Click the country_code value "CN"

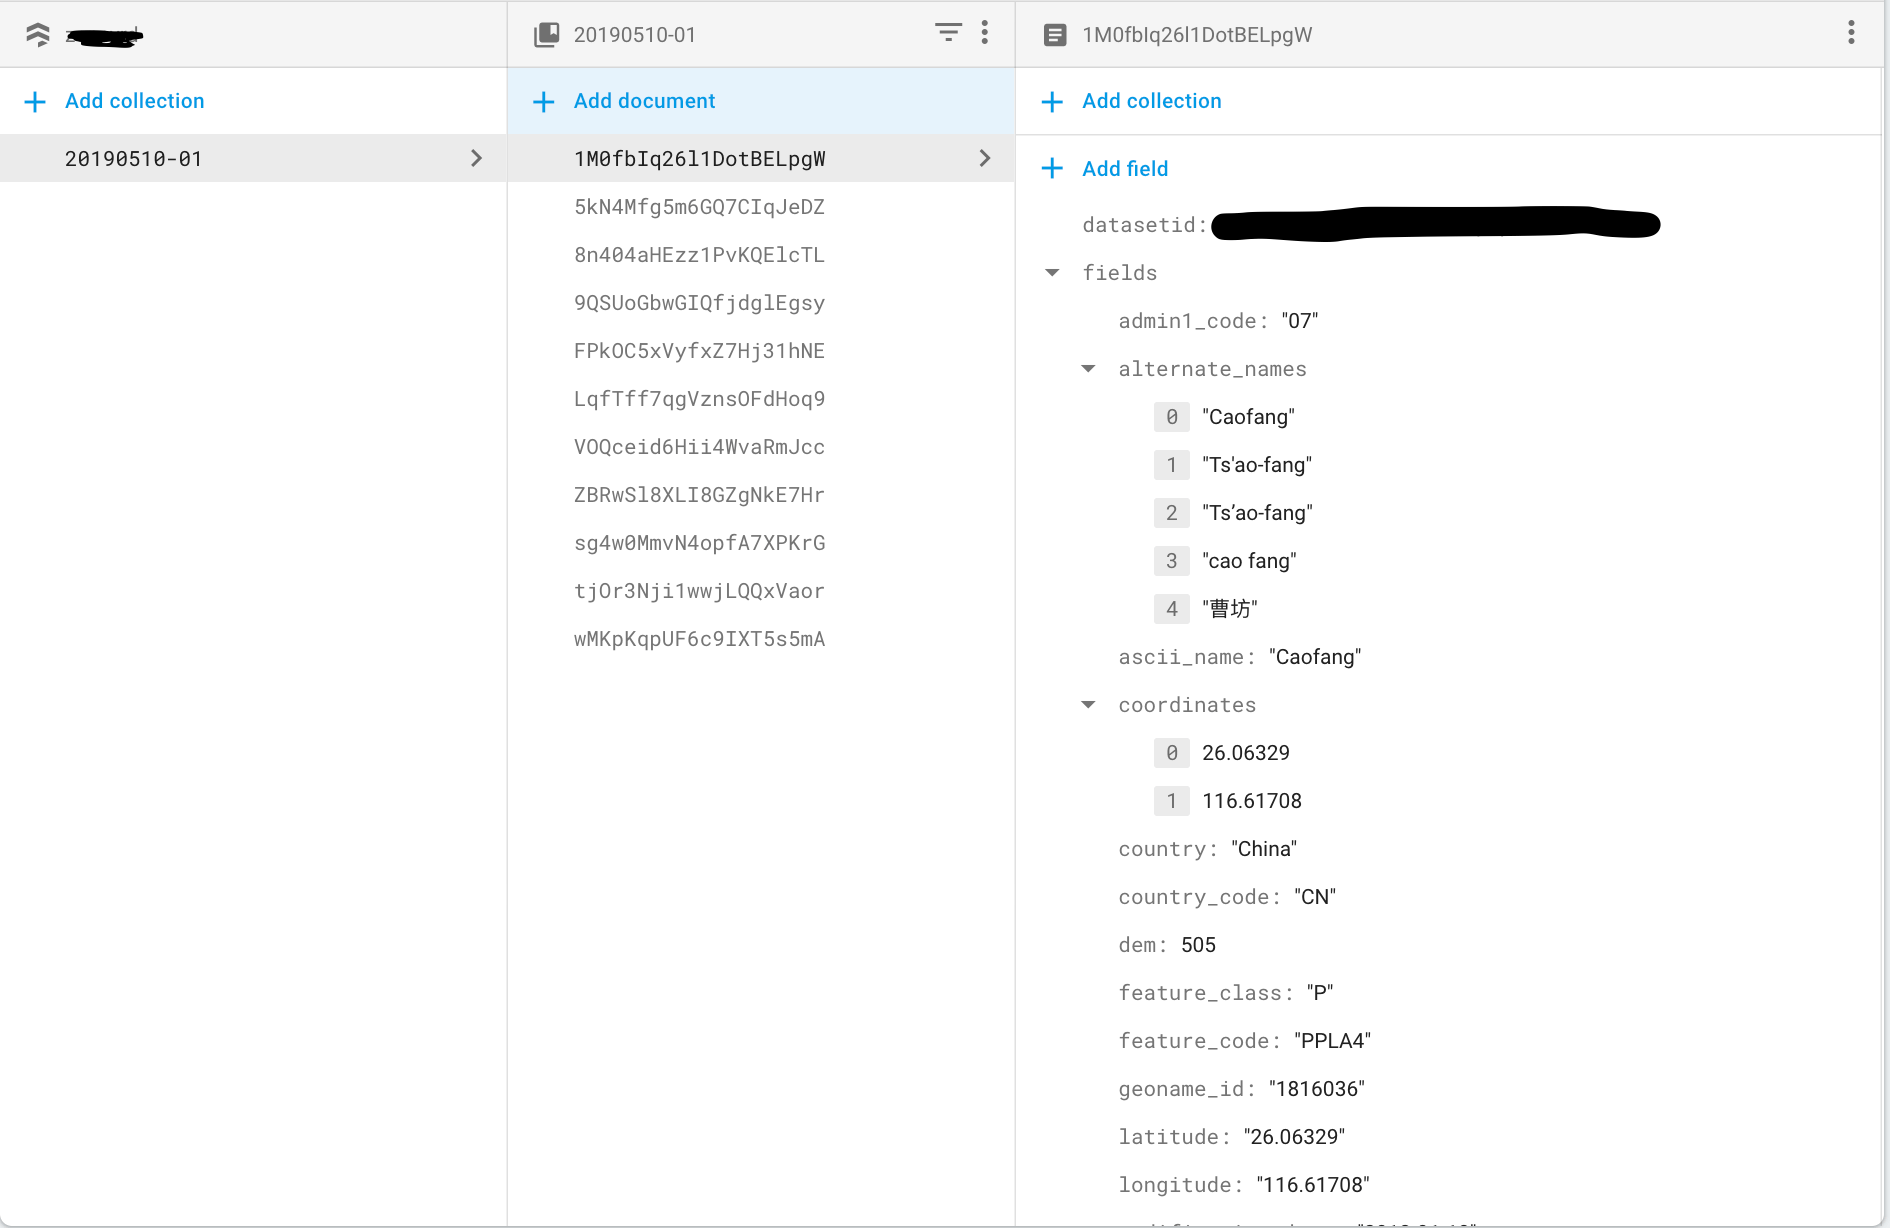tap(1315, 897)
